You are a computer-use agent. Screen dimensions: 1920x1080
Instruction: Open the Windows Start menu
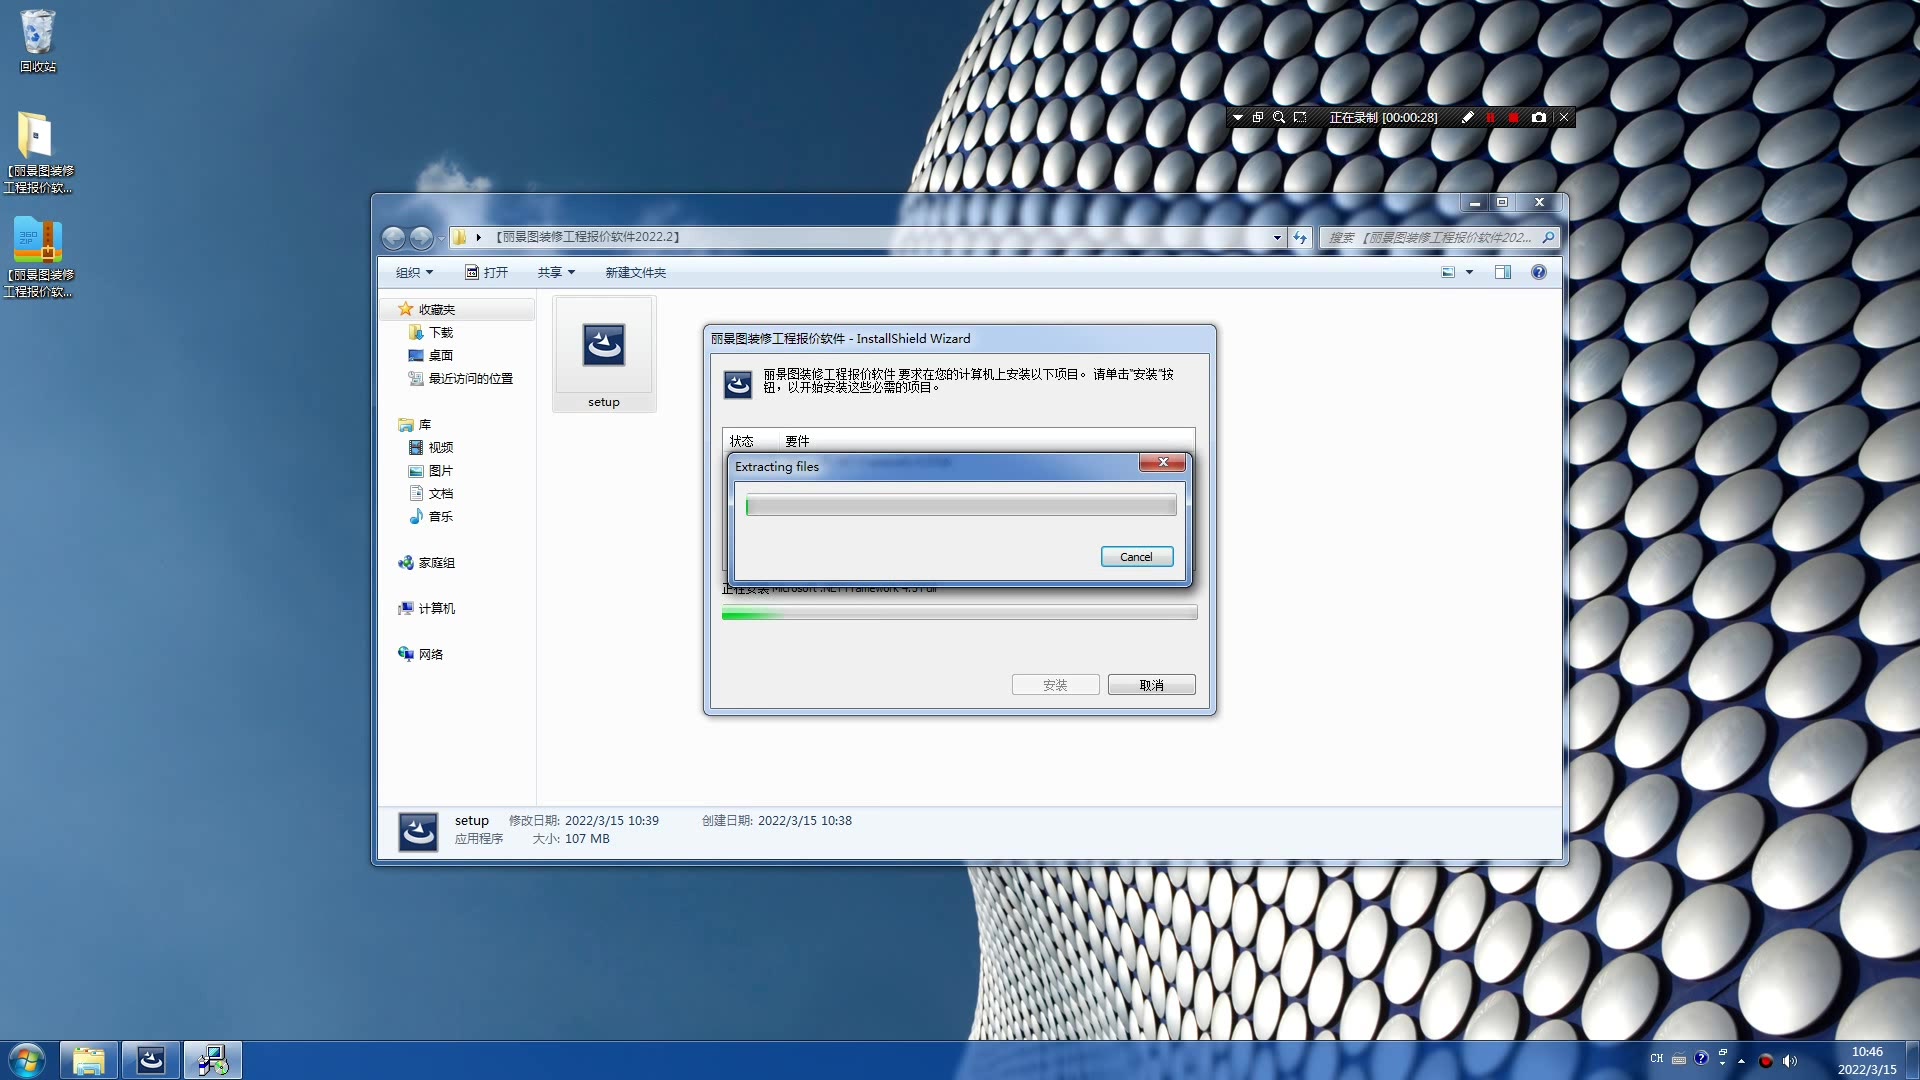click(x=27, y=1061)
